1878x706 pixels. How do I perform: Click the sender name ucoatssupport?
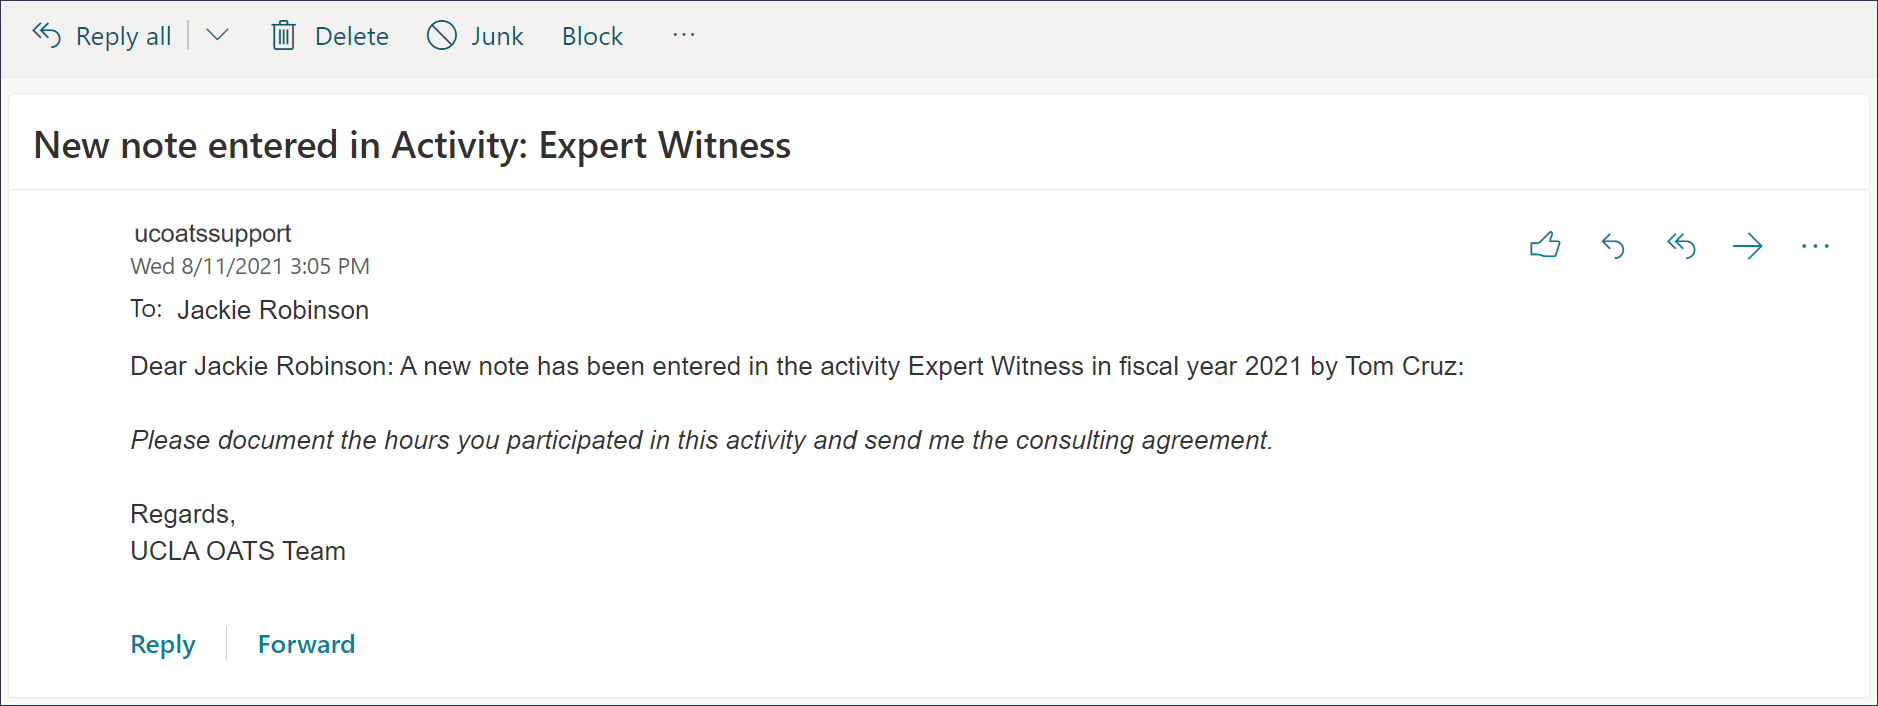212,233
